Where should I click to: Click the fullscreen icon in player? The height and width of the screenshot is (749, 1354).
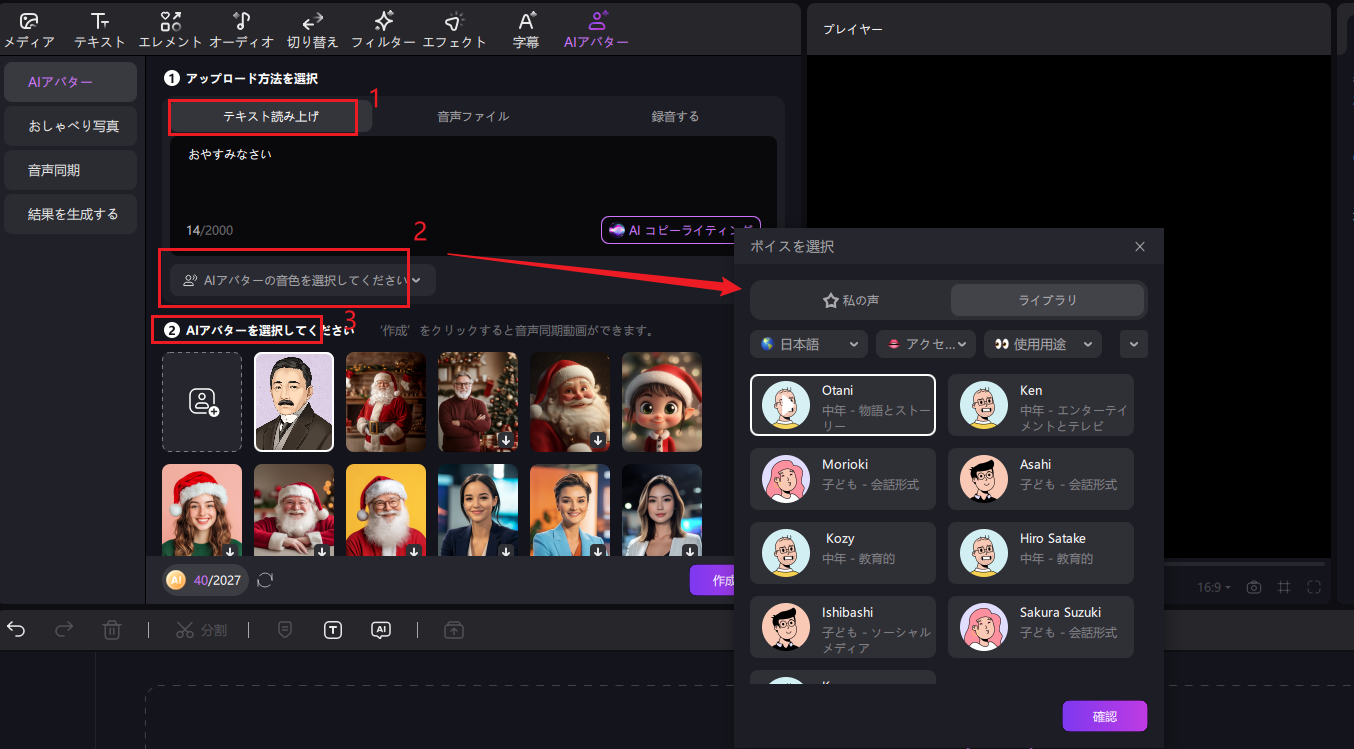coord(1314,587)
